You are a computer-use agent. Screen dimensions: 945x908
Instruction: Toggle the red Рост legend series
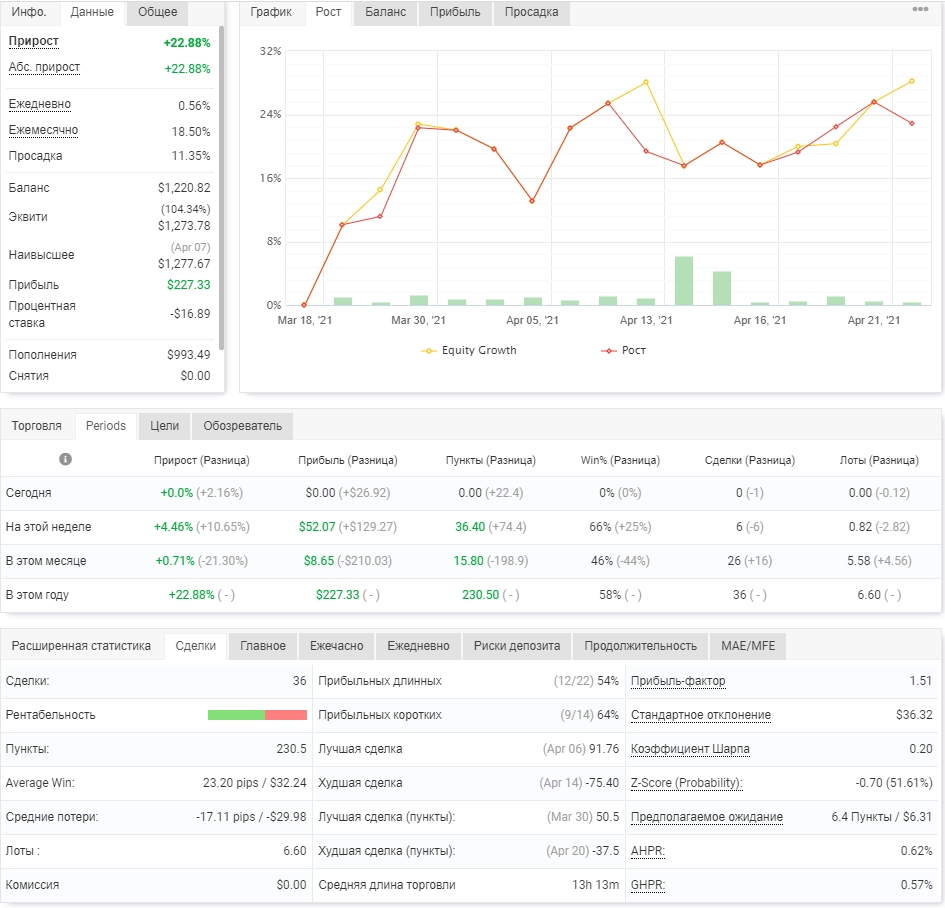[x=623, y=350]
